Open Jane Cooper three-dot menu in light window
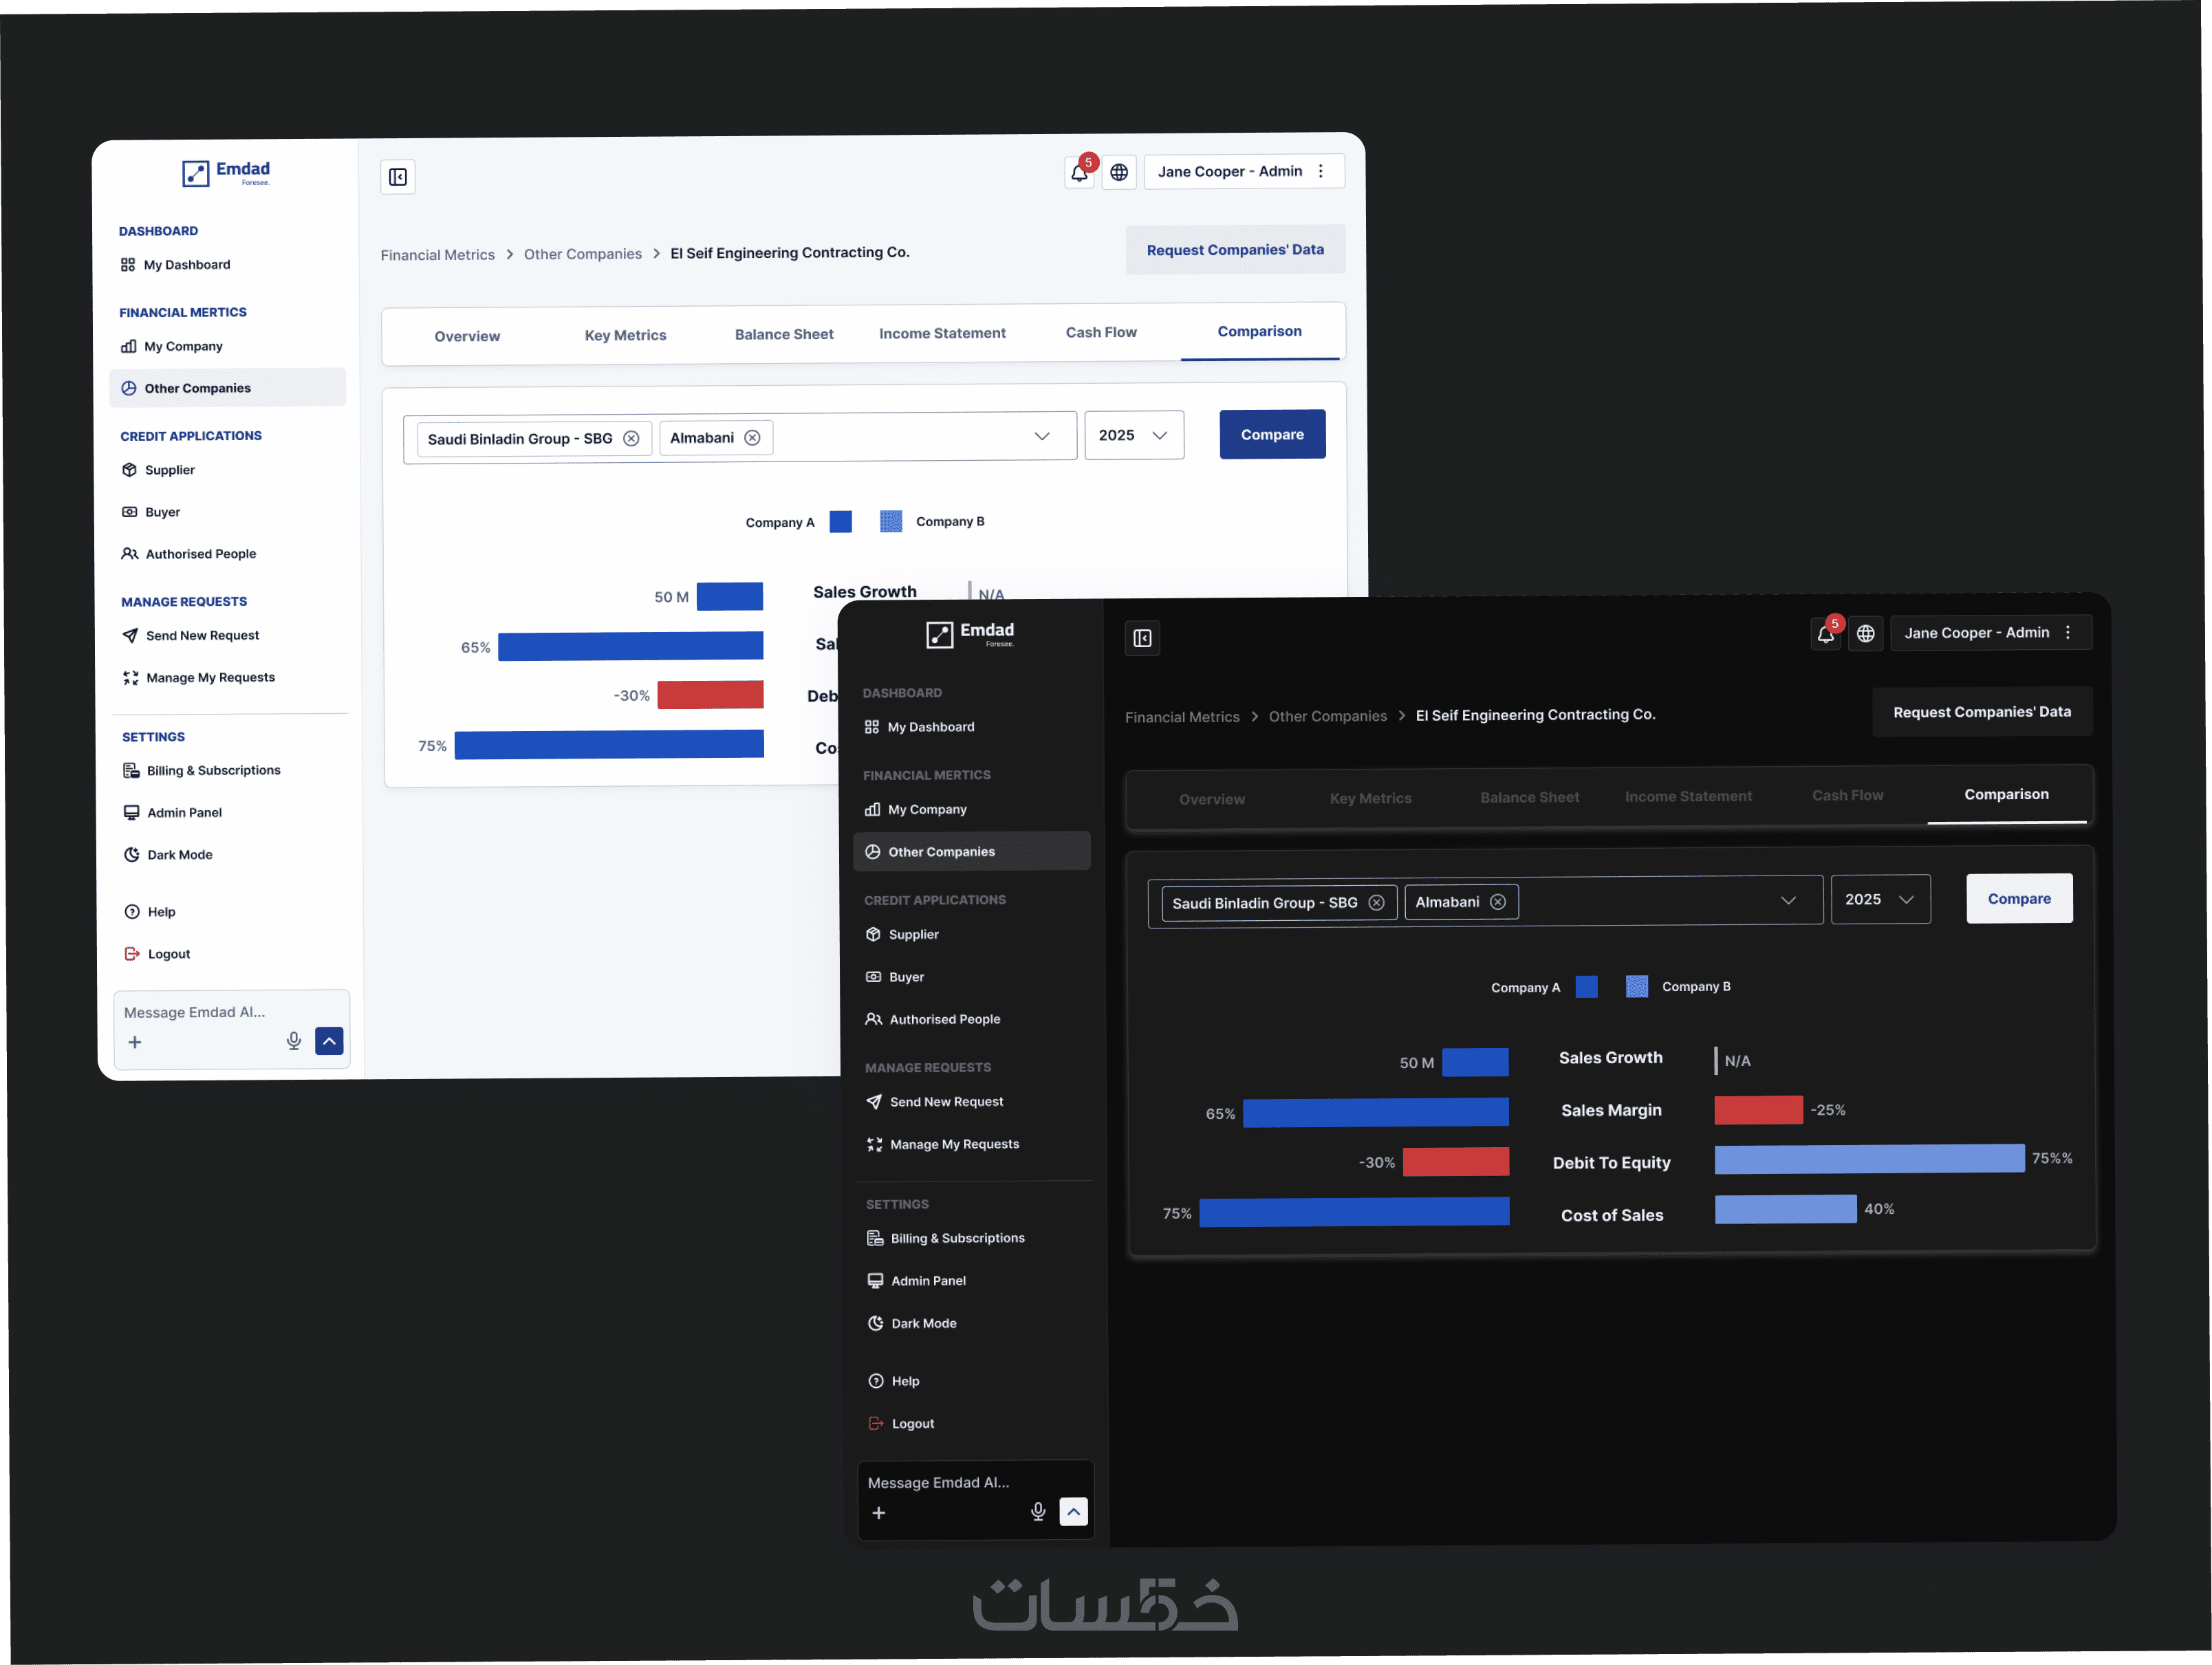Screen dimensions: 2212x1665 (x=1321, y=171)
